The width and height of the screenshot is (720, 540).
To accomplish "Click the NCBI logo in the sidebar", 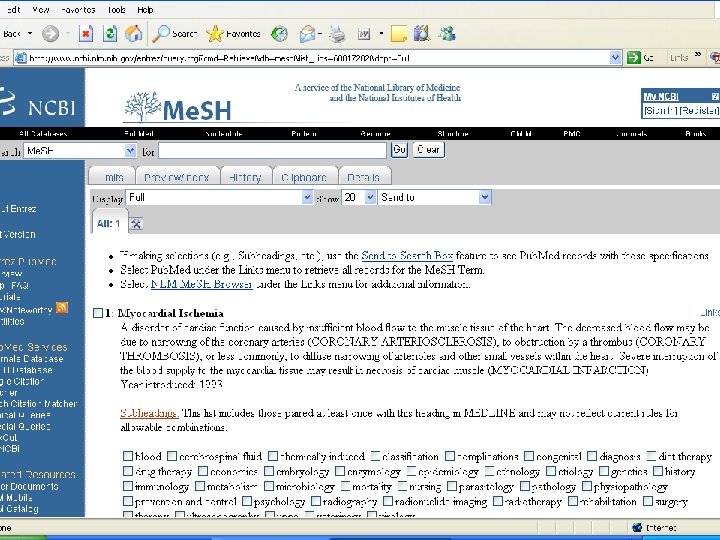I will (38, 102).
